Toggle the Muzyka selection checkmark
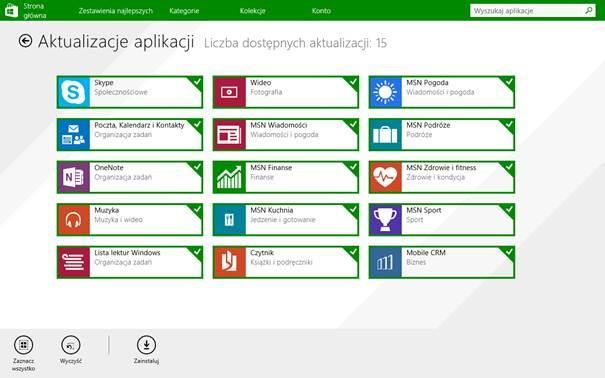The height and width of the screenshot is (378, 605). point(197,209)
